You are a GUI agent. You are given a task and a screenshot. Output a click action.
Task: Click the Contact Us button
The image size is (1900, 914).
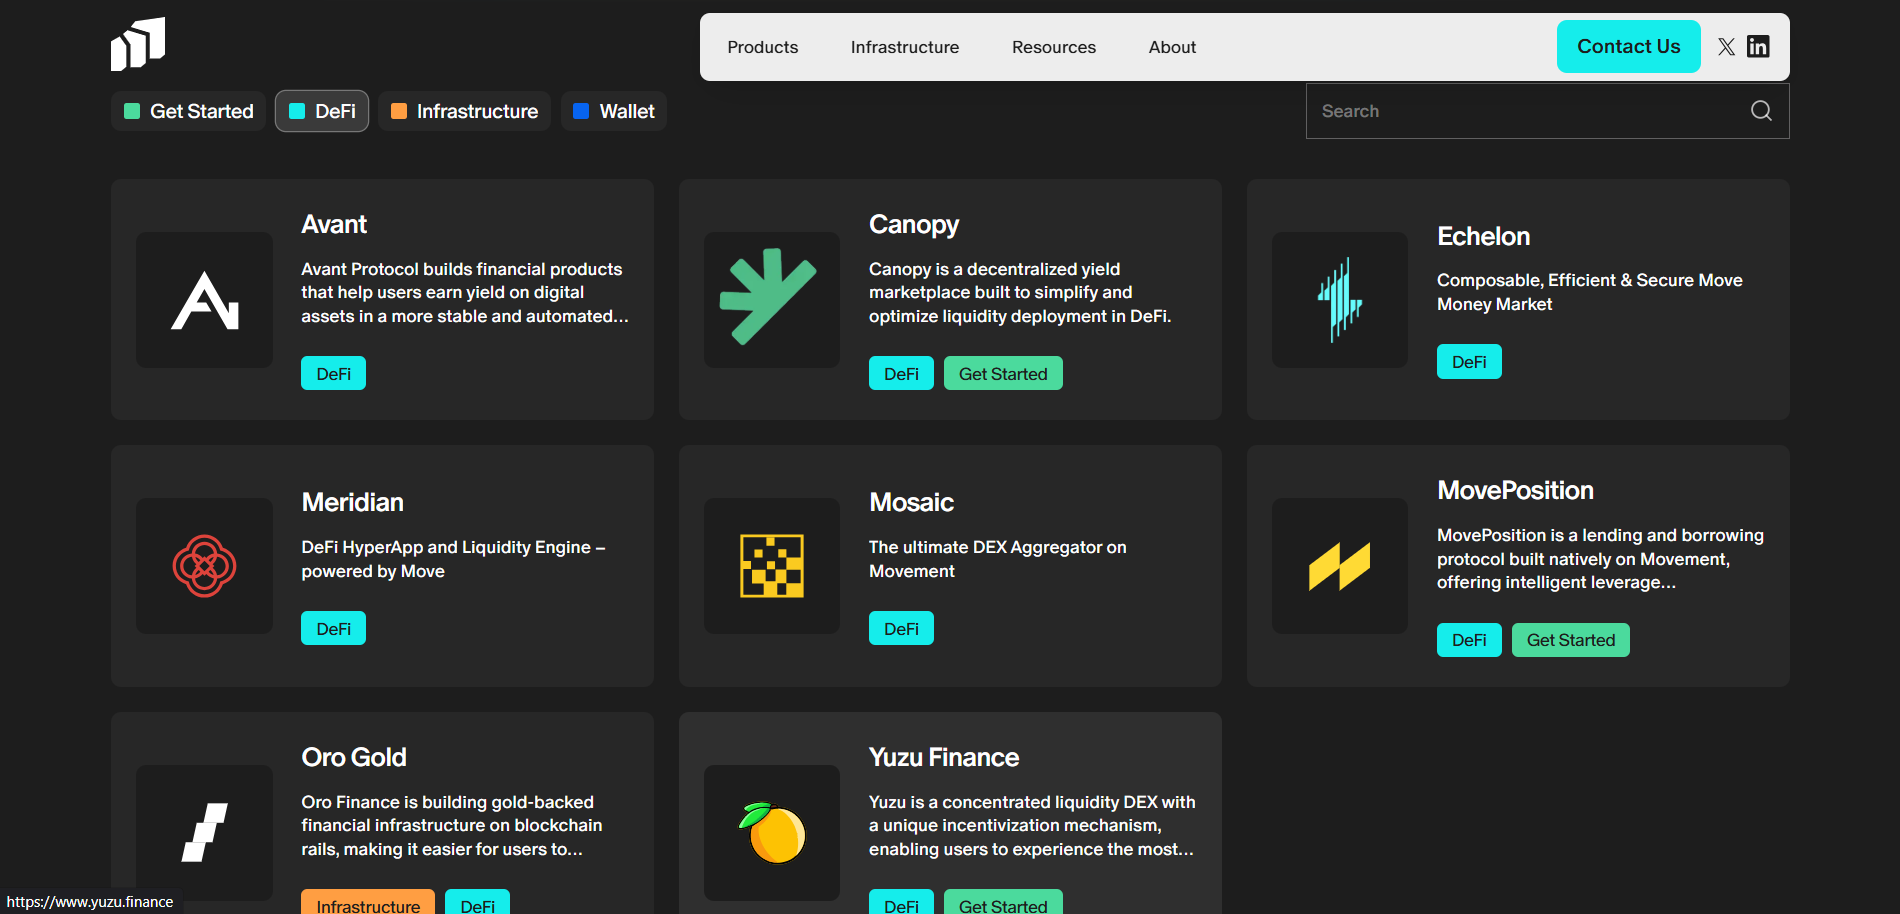(1629, 46)
